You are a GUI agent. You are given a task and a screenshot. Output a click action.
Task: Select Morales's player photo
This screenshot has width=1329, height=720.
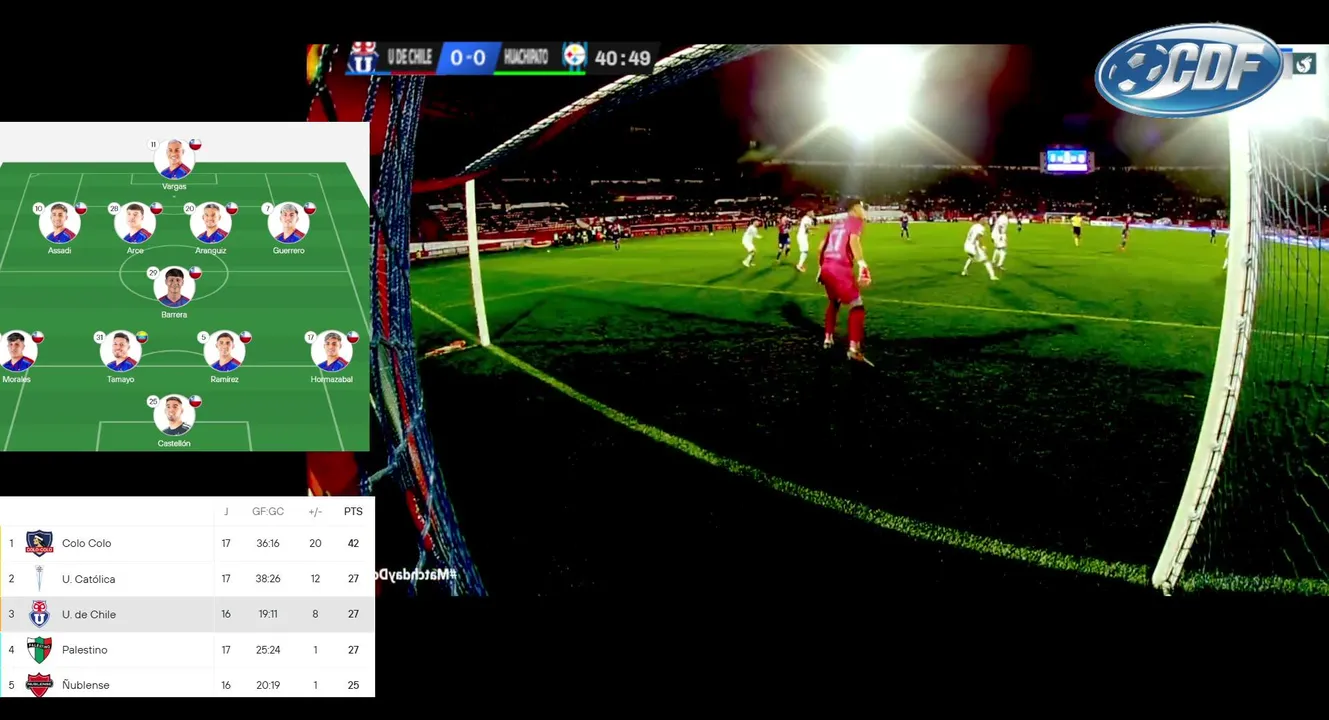[x=18, y=352]
